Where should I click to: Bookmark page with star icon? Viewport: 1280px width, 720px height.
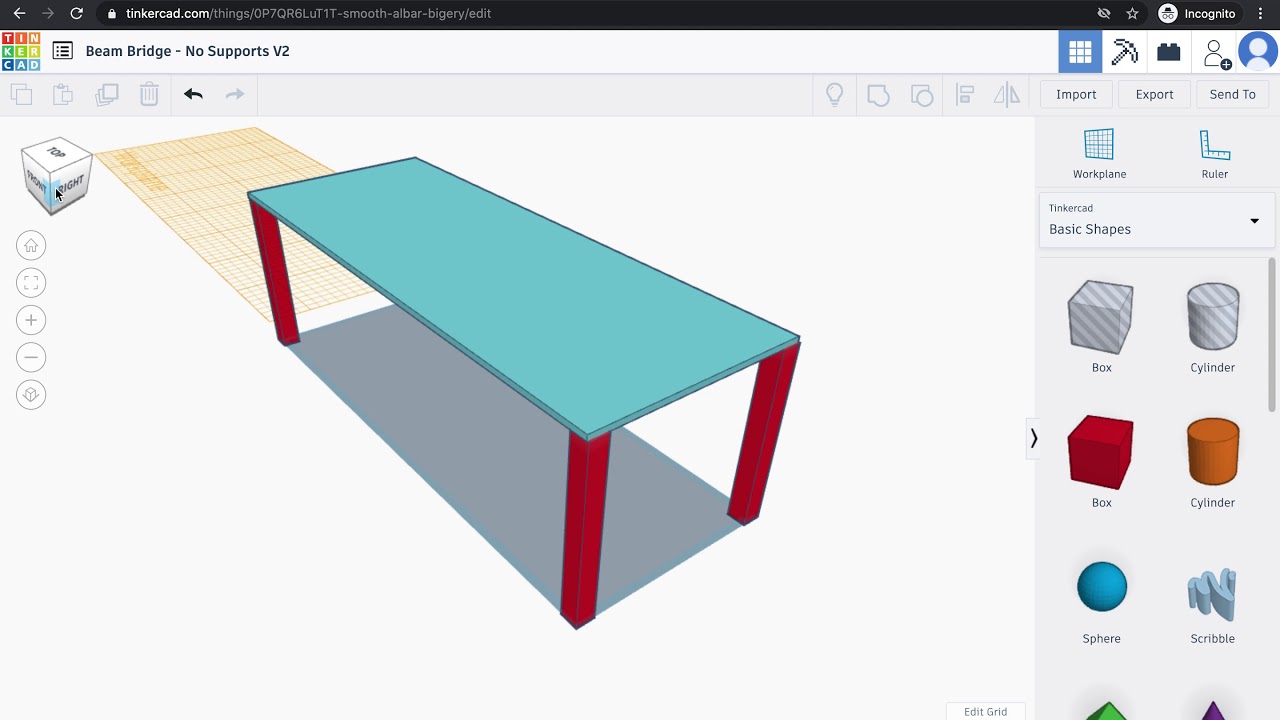[1132, 13]
